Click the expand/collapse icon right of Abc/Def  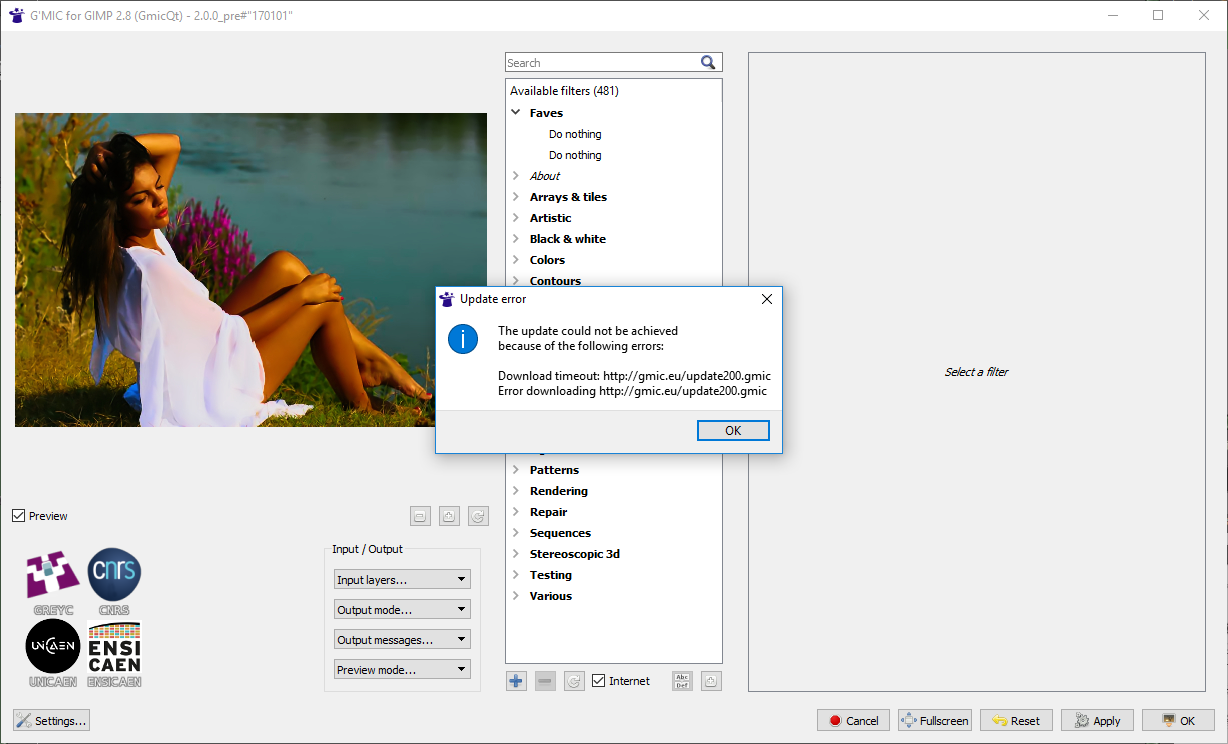[711, 681]
